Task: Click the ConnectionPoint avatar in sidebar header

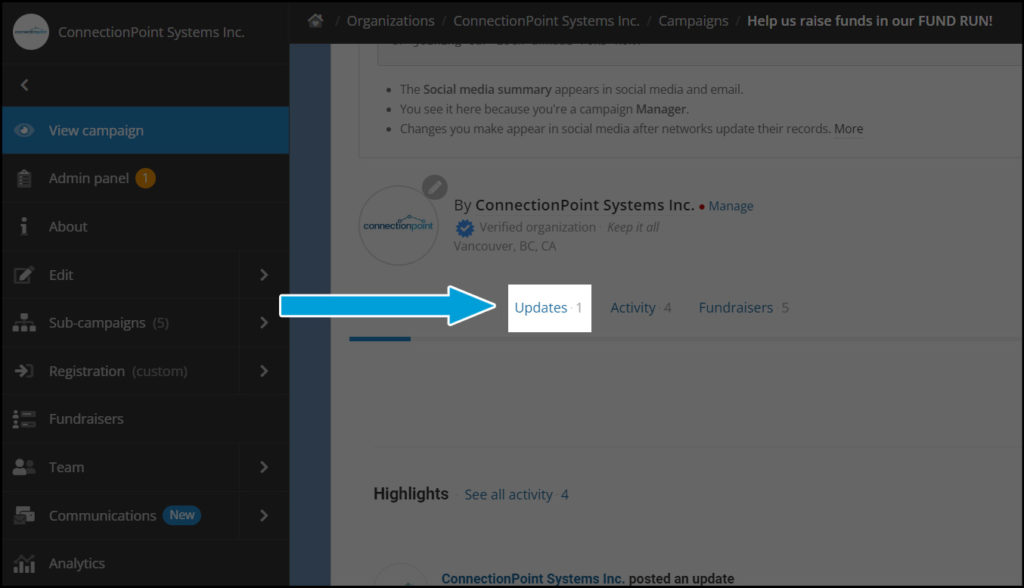Action: (x=31, y=32)
